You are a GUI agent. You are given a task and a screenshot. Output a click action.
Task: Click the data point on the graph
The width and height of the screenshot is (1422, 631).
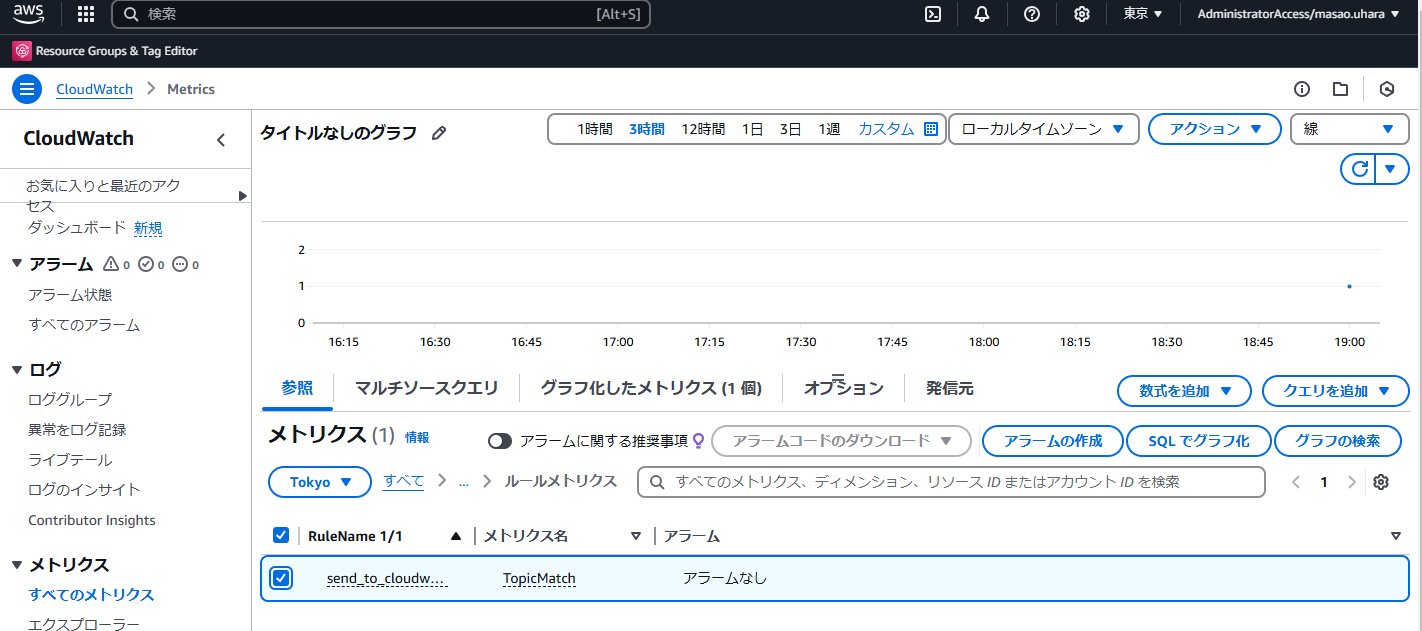click(1349, 286)
